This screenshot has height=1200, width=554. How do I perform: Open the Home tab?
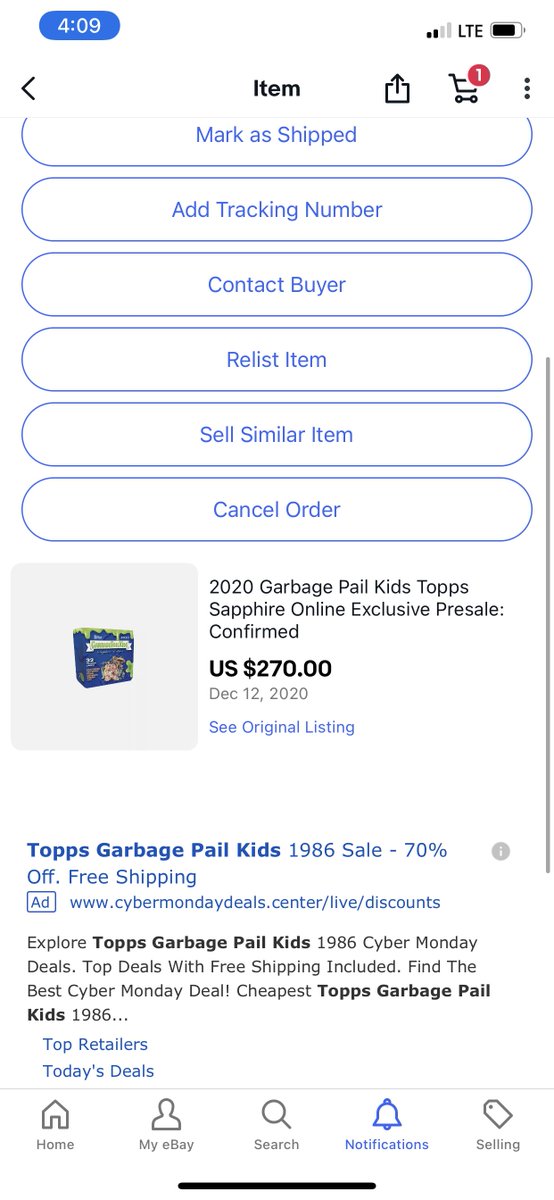[x=55, y=1125]
